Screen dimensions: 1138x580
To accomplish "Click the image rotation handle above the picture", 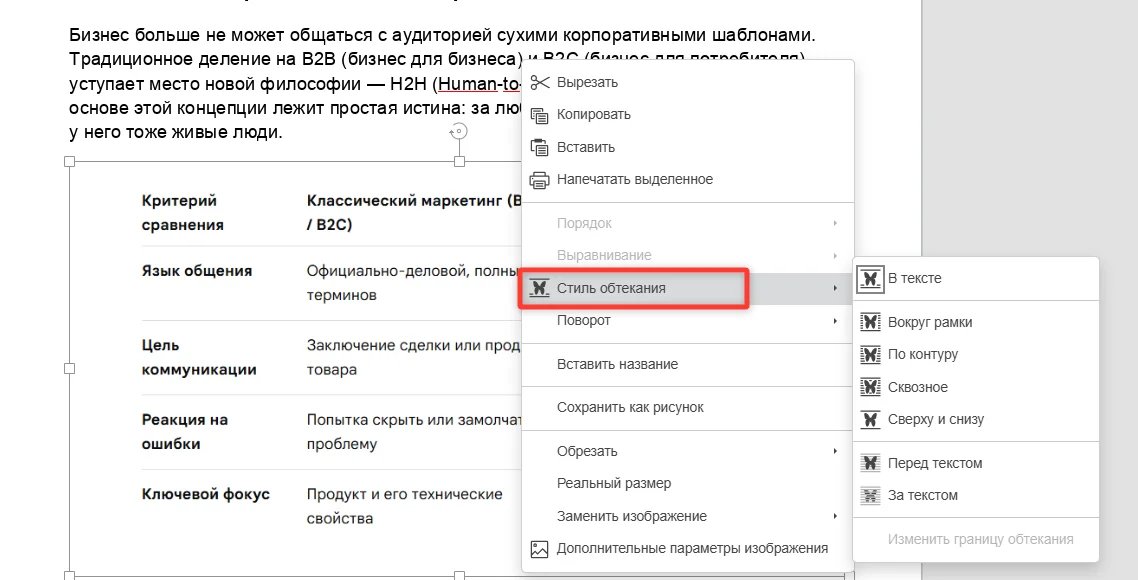I will [459, 131].
